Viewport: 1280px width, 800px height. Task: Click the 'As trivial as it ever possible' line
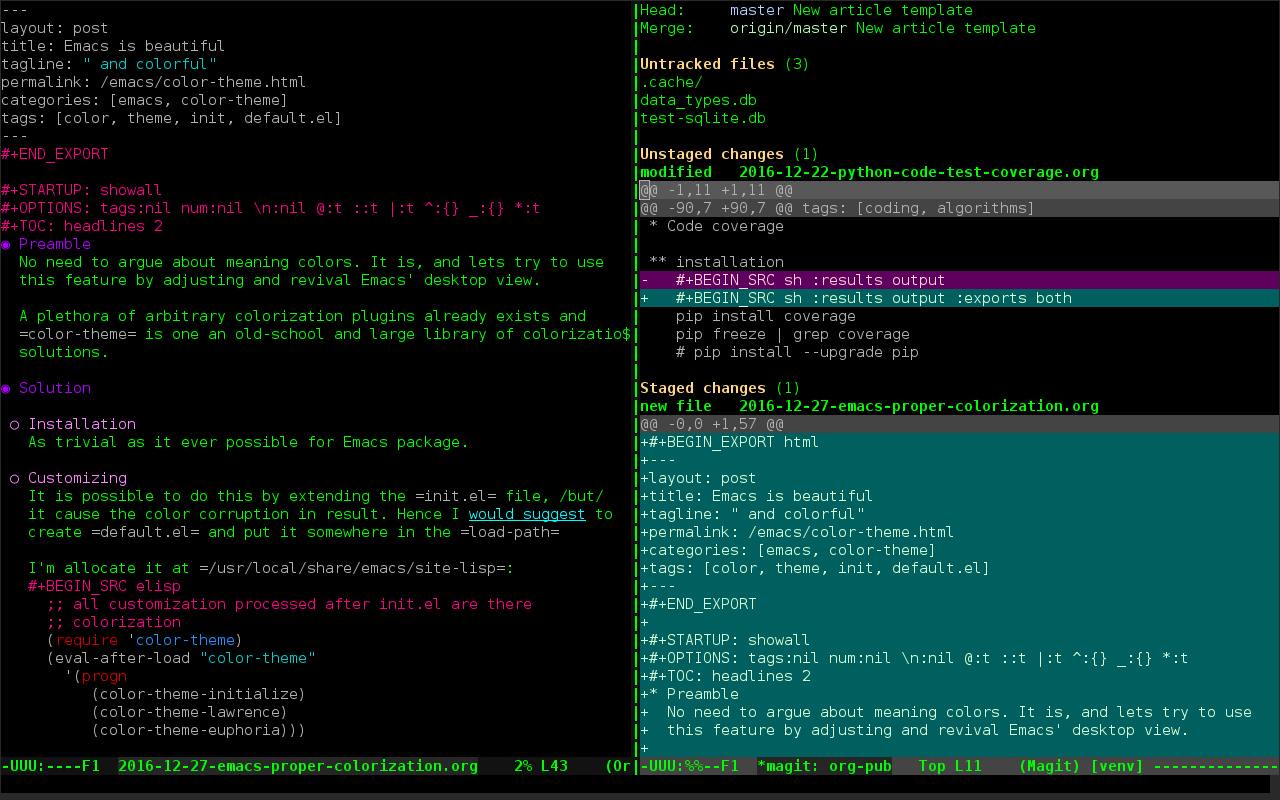tap(248, 442)
